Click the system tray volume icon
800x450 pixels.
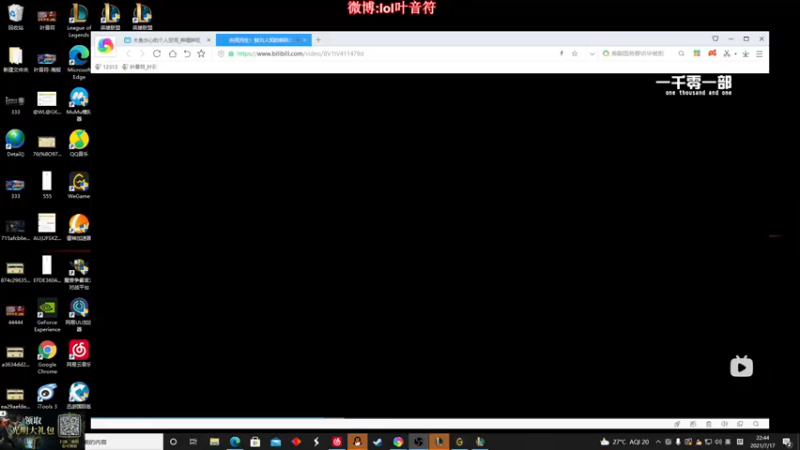pyautogui.click(x=718, y=442)
